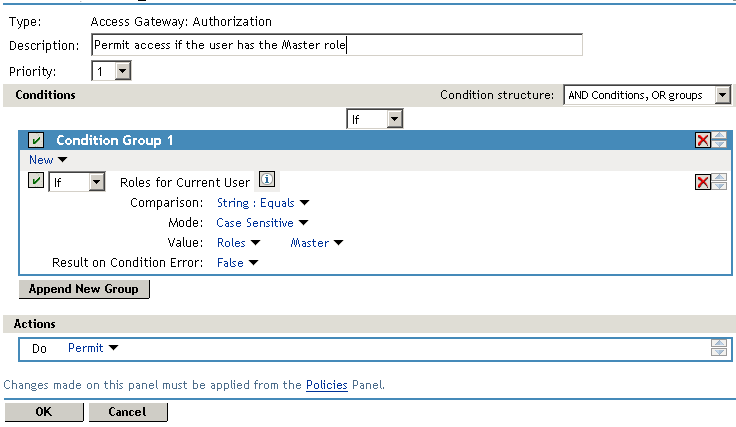Click the Append New Group button
Screen dimensions: 736x427
point(84,289)
